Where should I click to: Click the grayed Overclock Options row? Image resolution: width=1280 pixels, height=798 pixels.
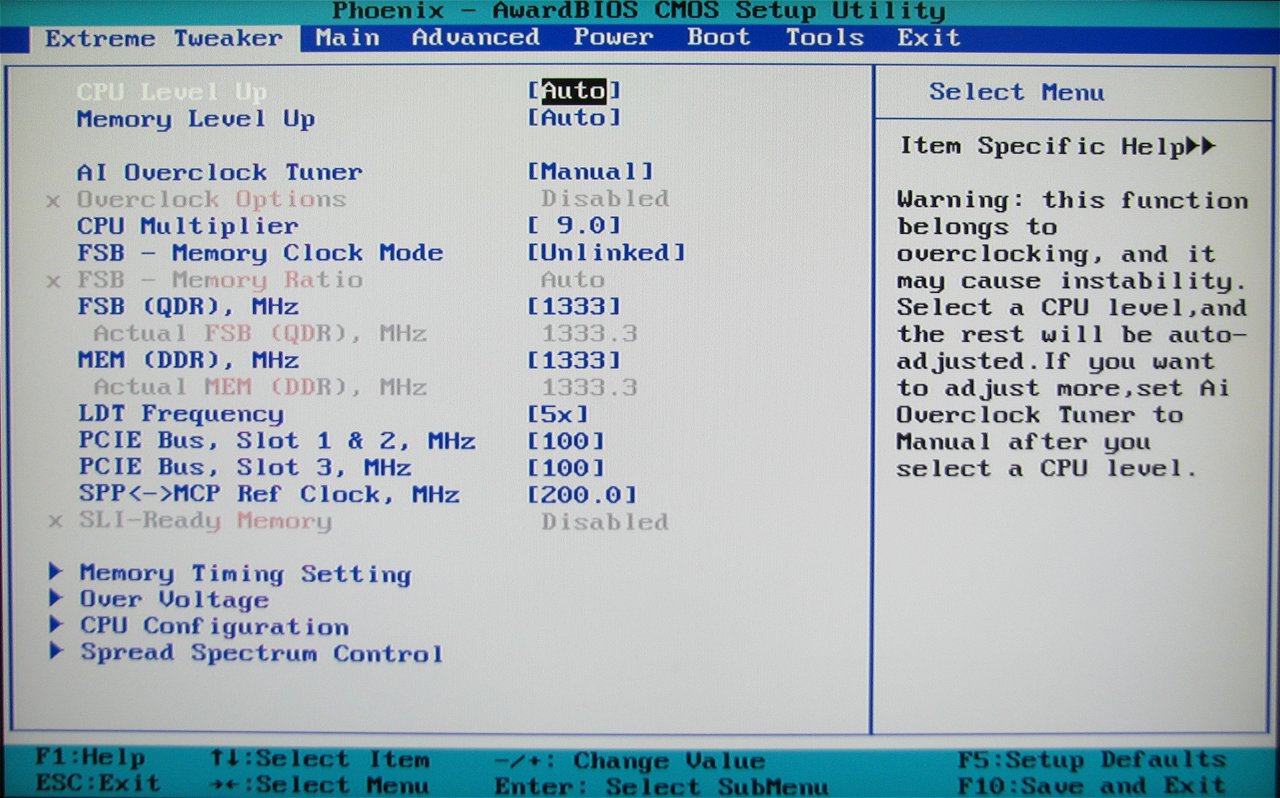click(357, 199)
